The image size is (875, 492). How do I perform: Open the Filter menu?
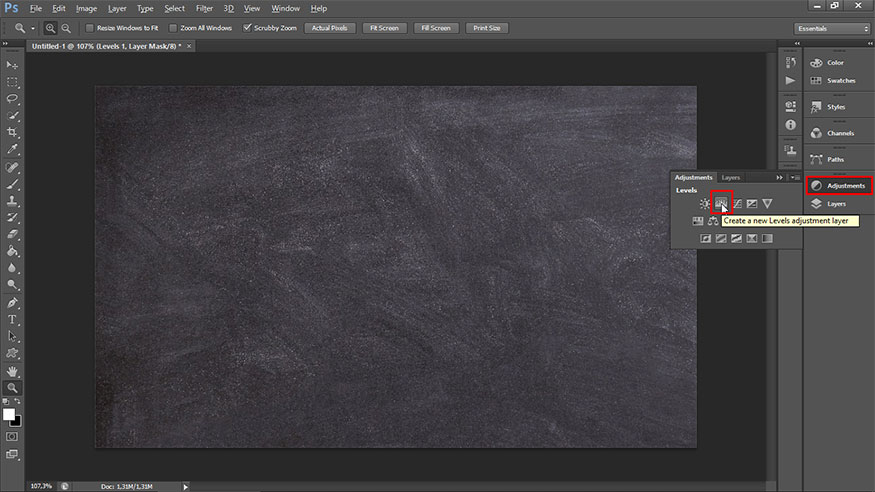pos(204,8)
